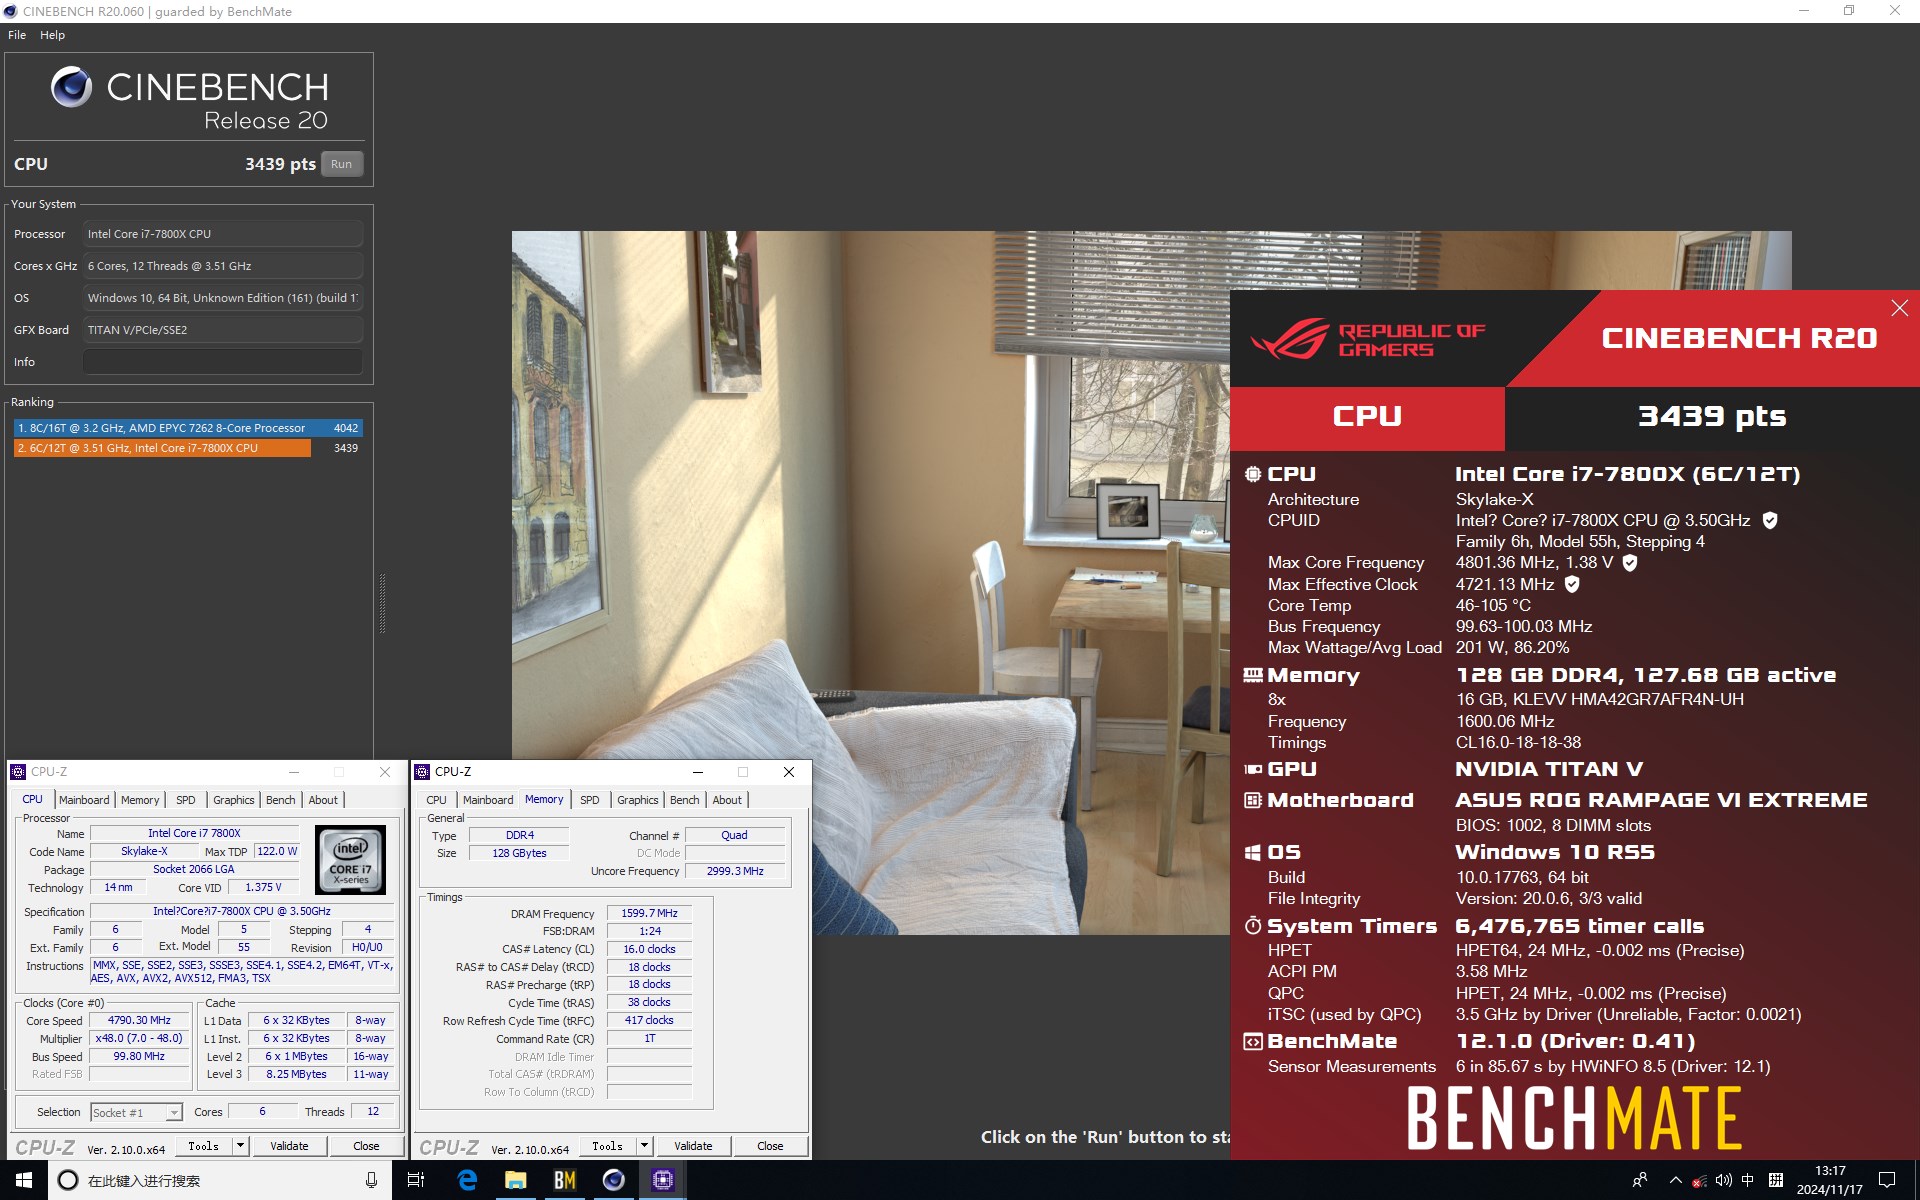Open Mainboard tab in right CPU-Z window
The width and height of the screenshot is (1920, 1200).
point(488,800)
